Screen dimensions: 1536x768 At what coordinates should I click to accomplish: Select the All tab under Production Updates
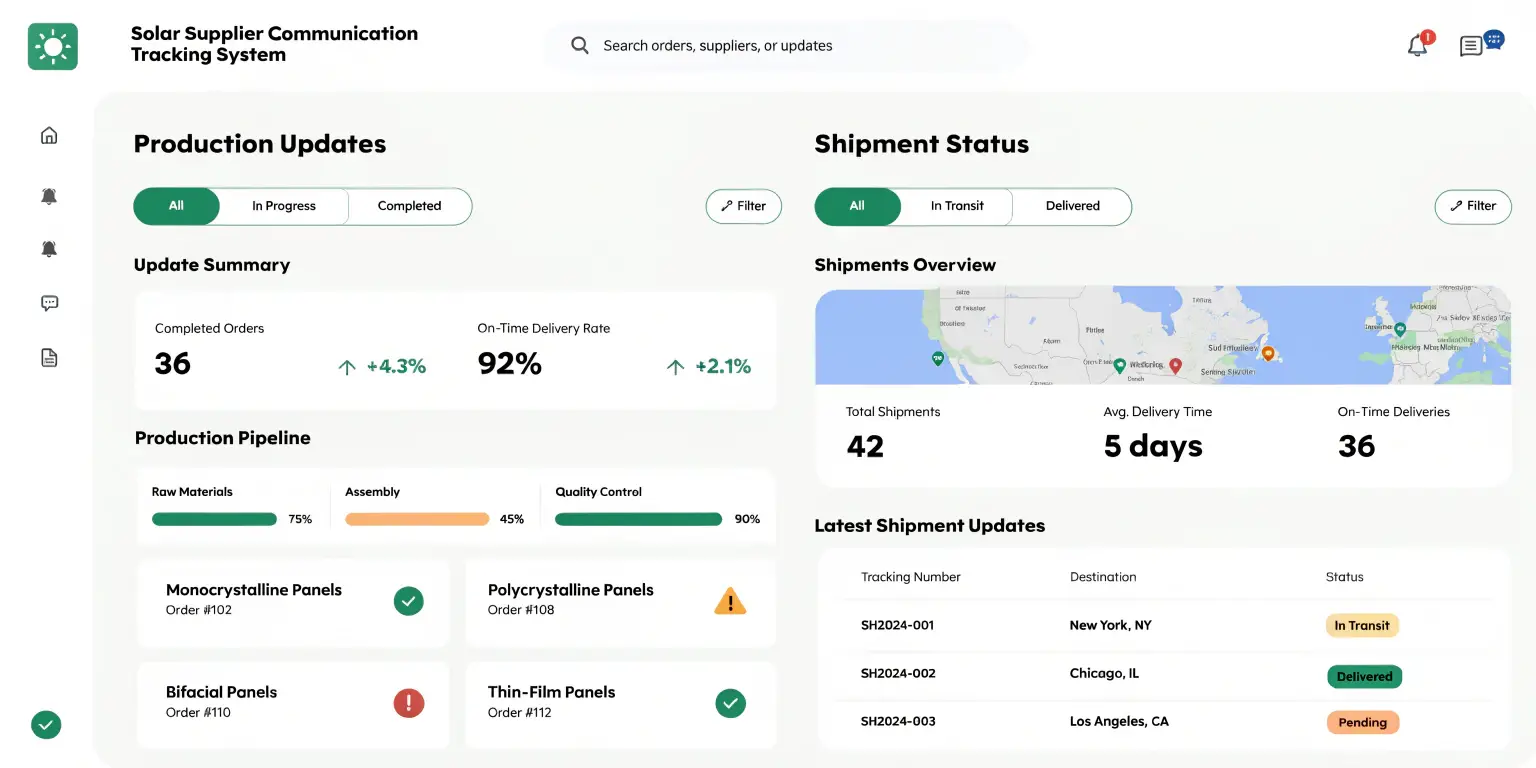point(176,206)
